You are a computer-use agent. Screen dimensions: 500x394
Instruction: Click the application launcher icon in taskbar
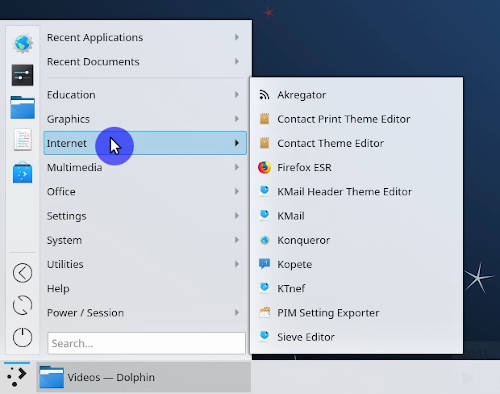coord(17,377)
